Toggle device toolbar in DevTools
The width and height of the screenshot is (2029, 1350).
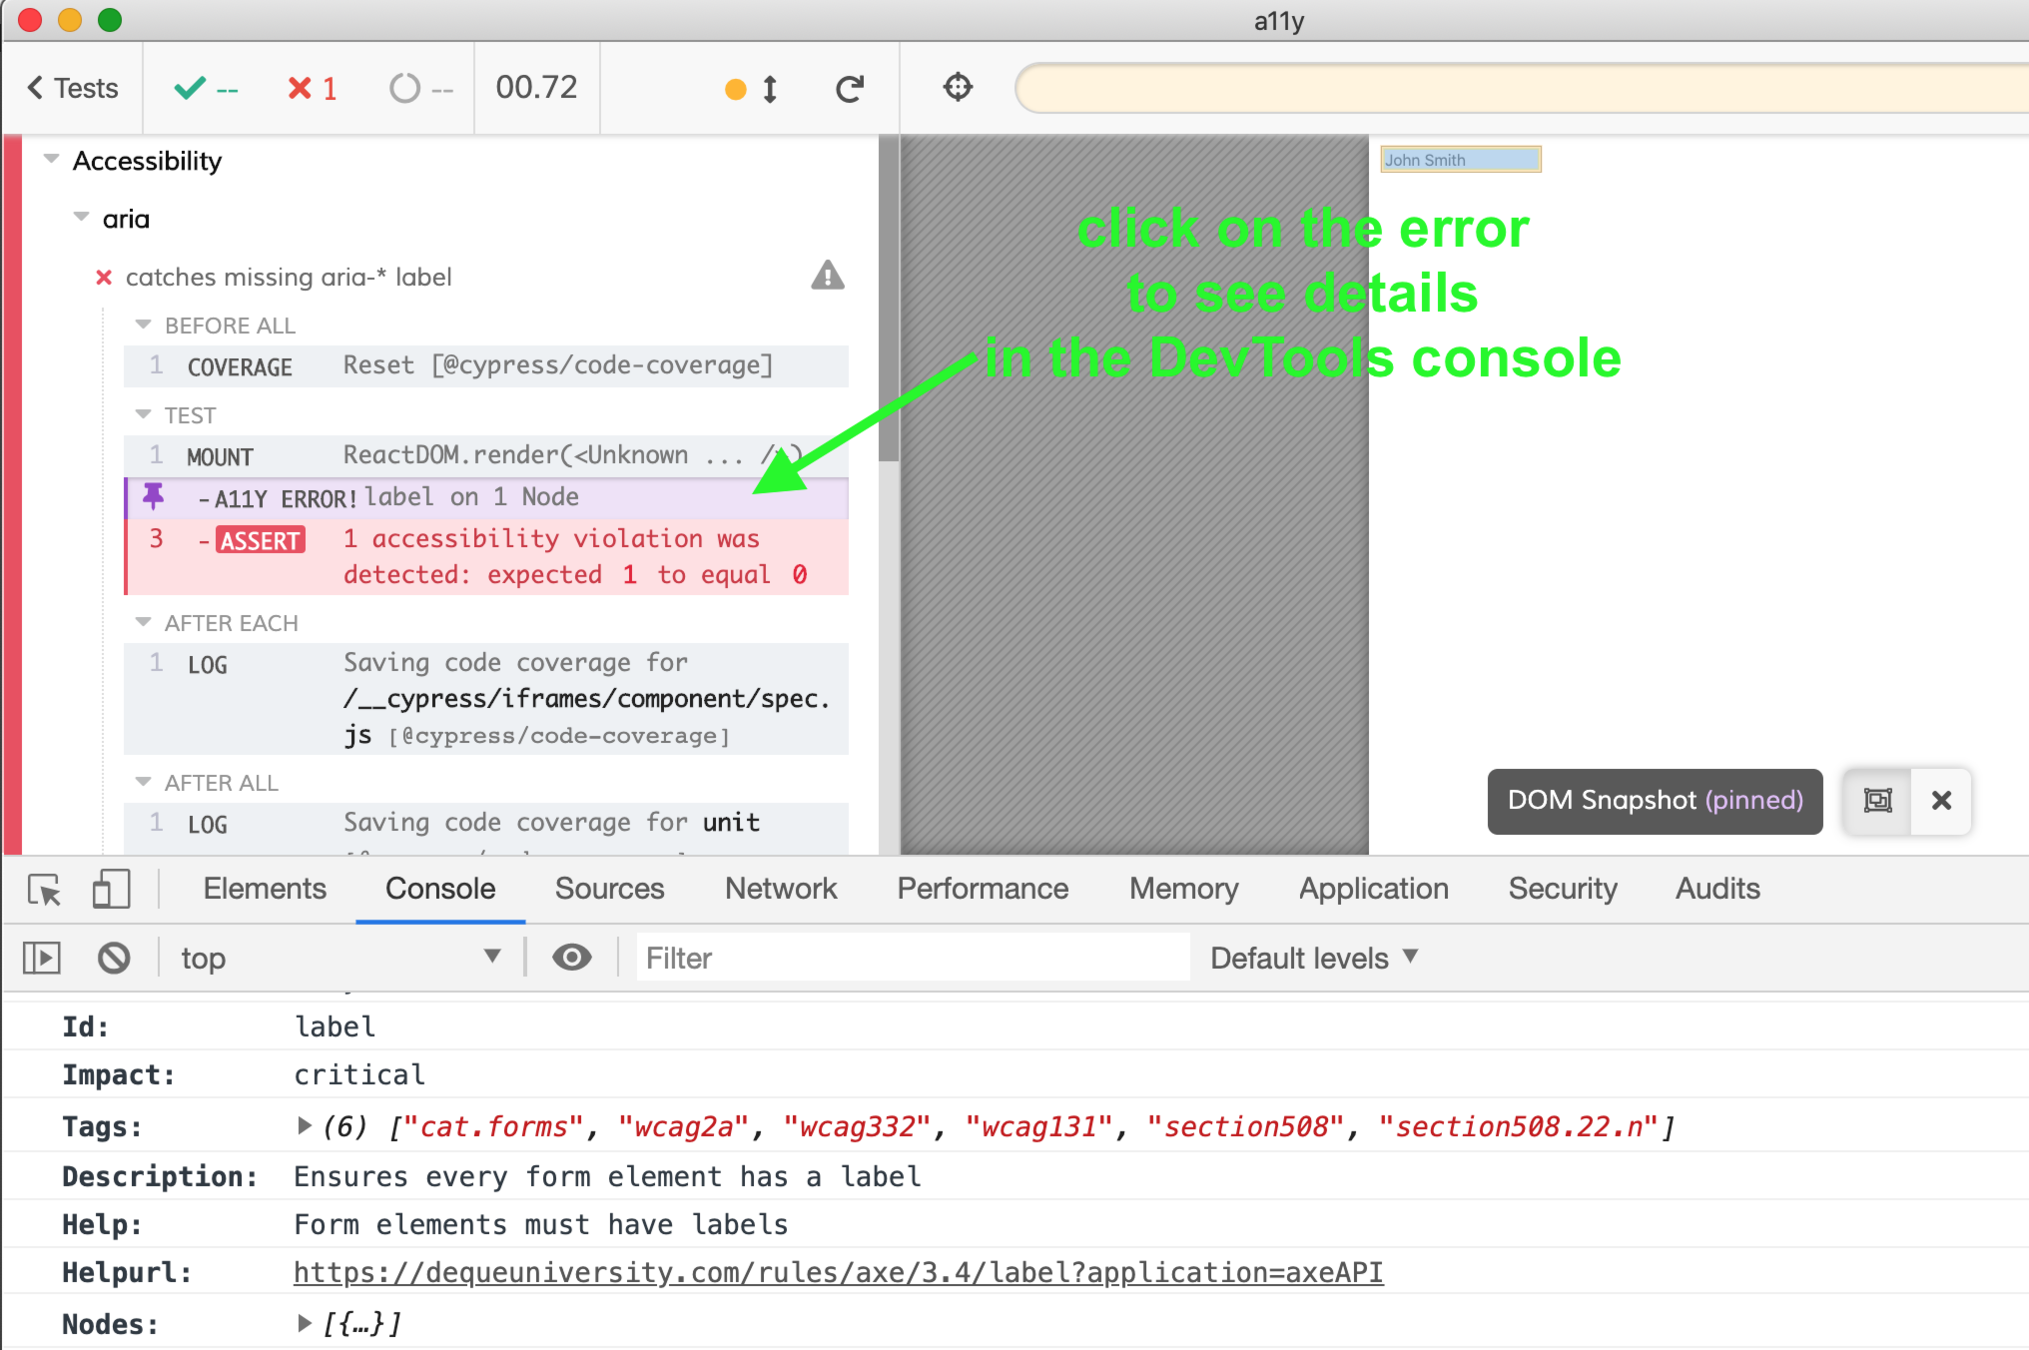[111, 889]
